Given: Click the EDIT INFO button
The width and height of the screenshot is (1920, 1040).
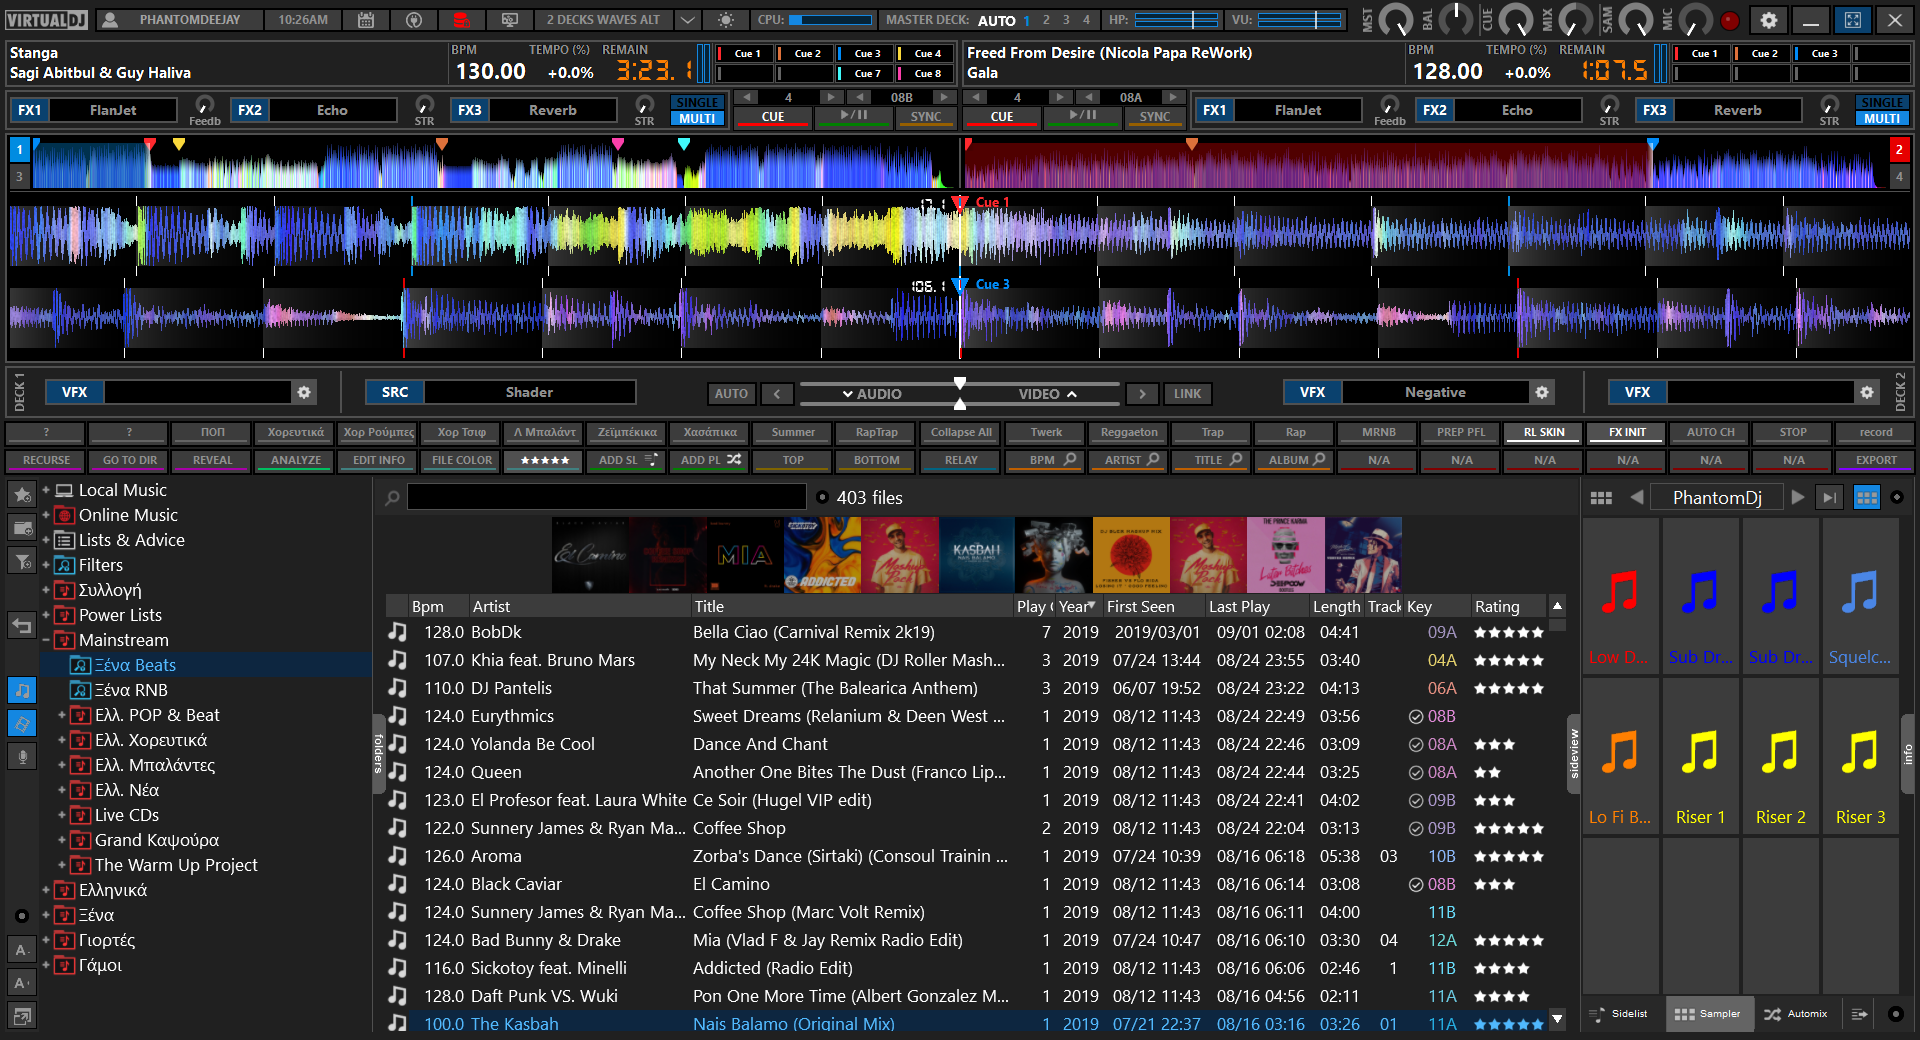Looking at the screenshot, I should click(x=379, y=460).
